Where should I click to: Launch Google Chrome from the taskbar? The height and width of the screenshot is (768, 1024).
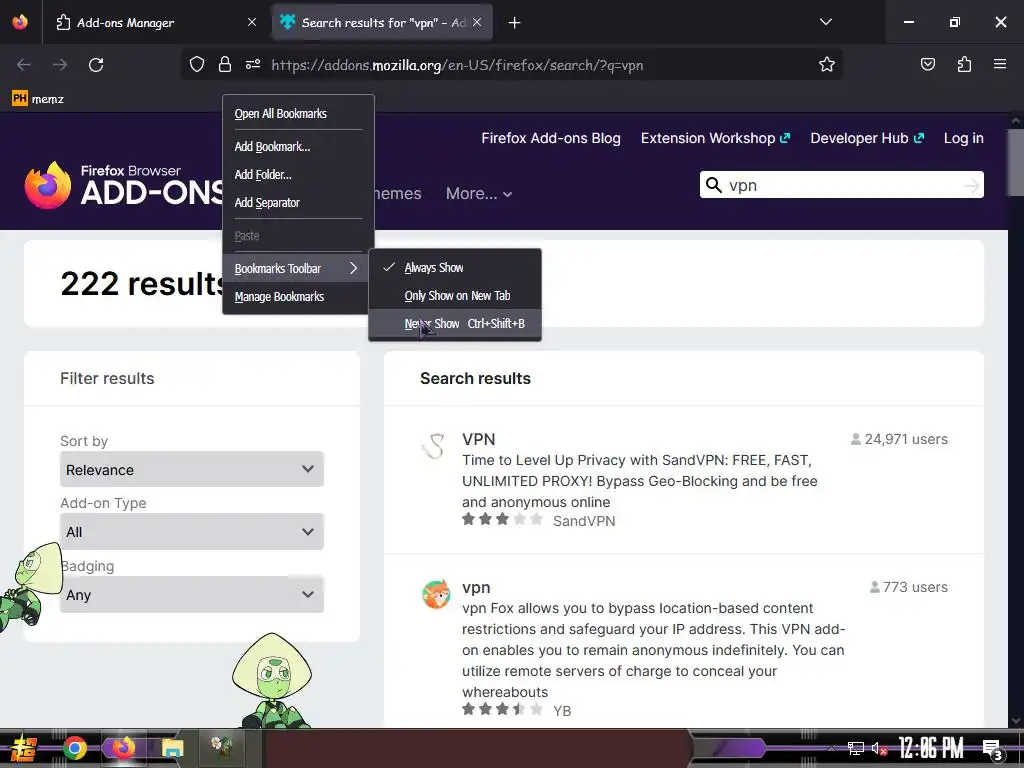pyautogui.click(x=75, y=748)
